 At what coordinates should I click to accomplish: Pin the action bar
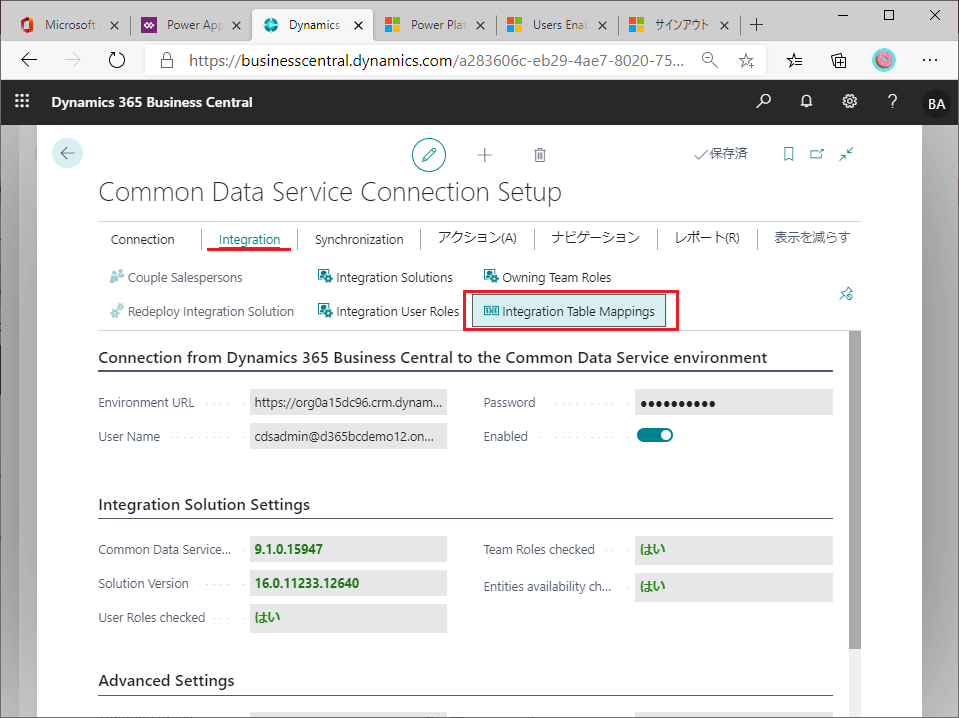(846, 294)
